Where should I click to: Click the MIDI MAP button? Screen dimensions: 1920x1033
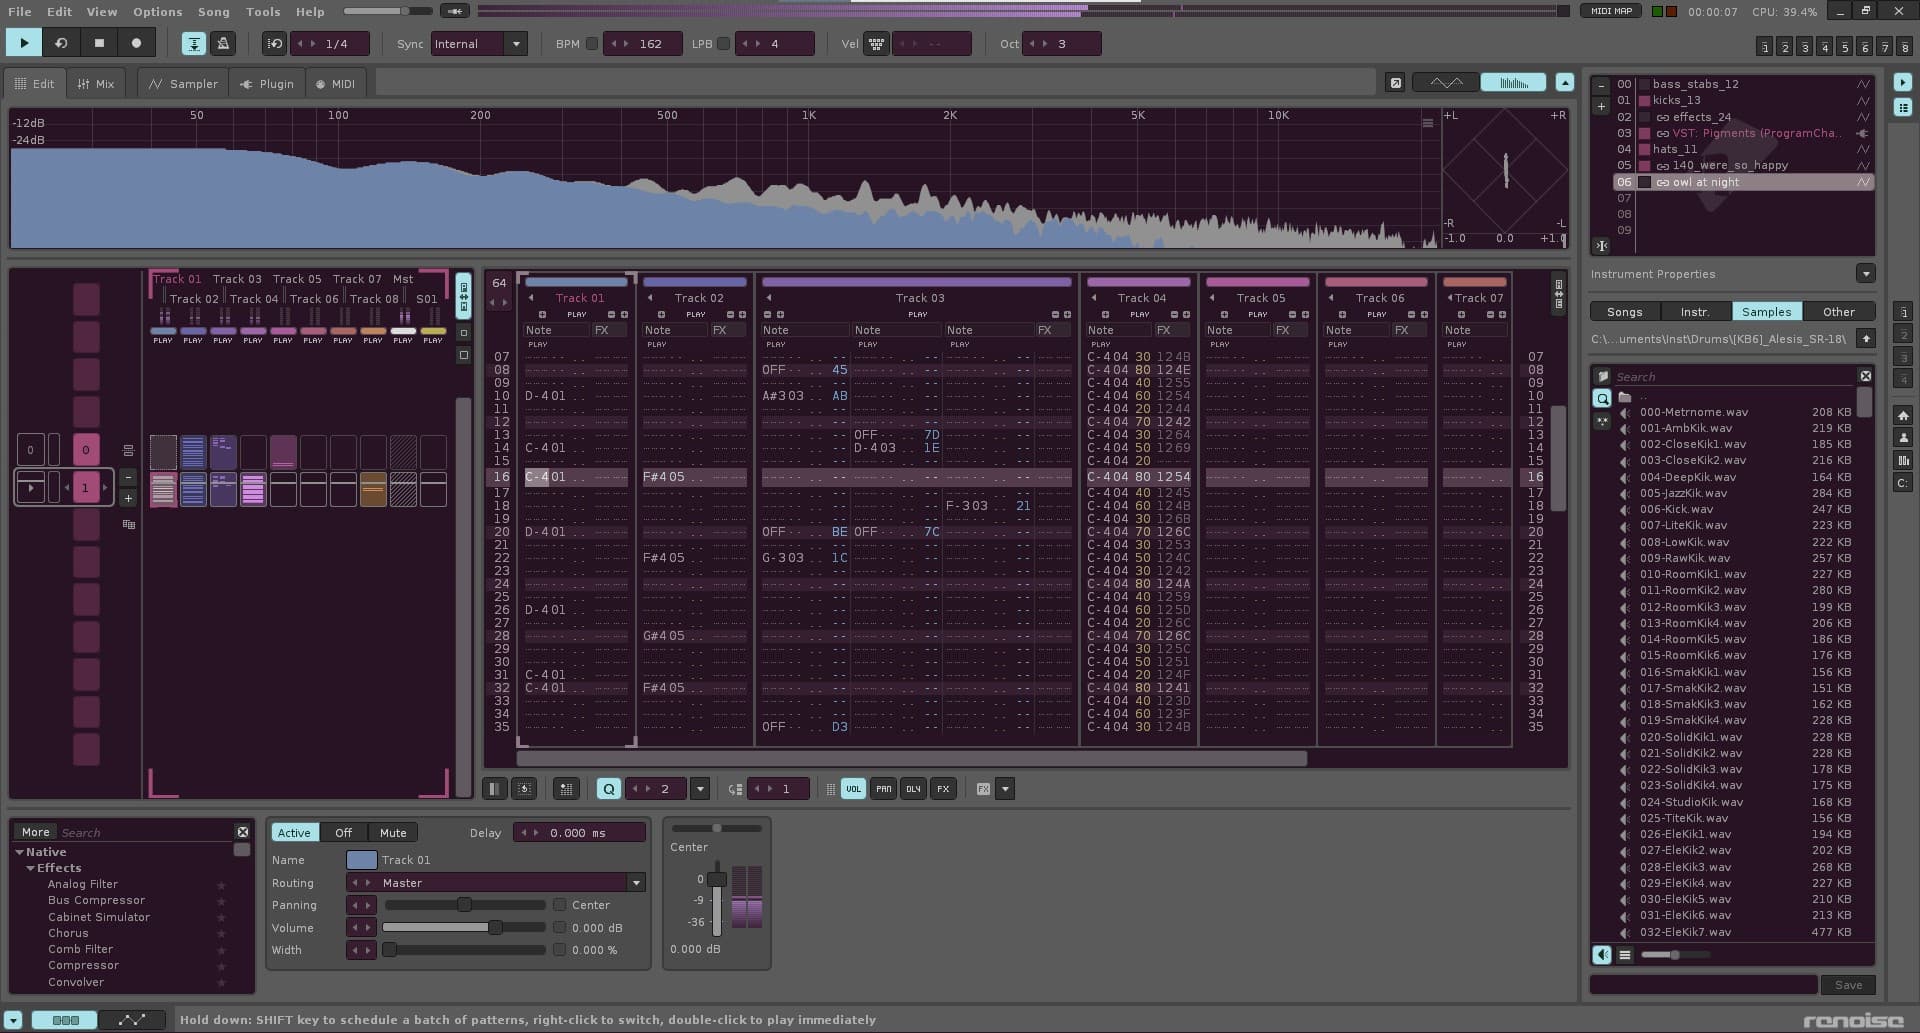(1611, 11)
